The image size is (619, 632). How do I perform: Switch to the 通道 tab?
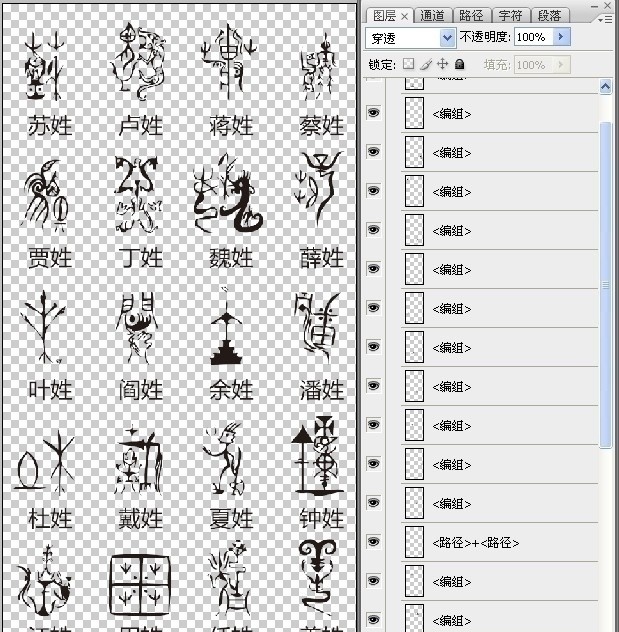(x=432, y=16)
